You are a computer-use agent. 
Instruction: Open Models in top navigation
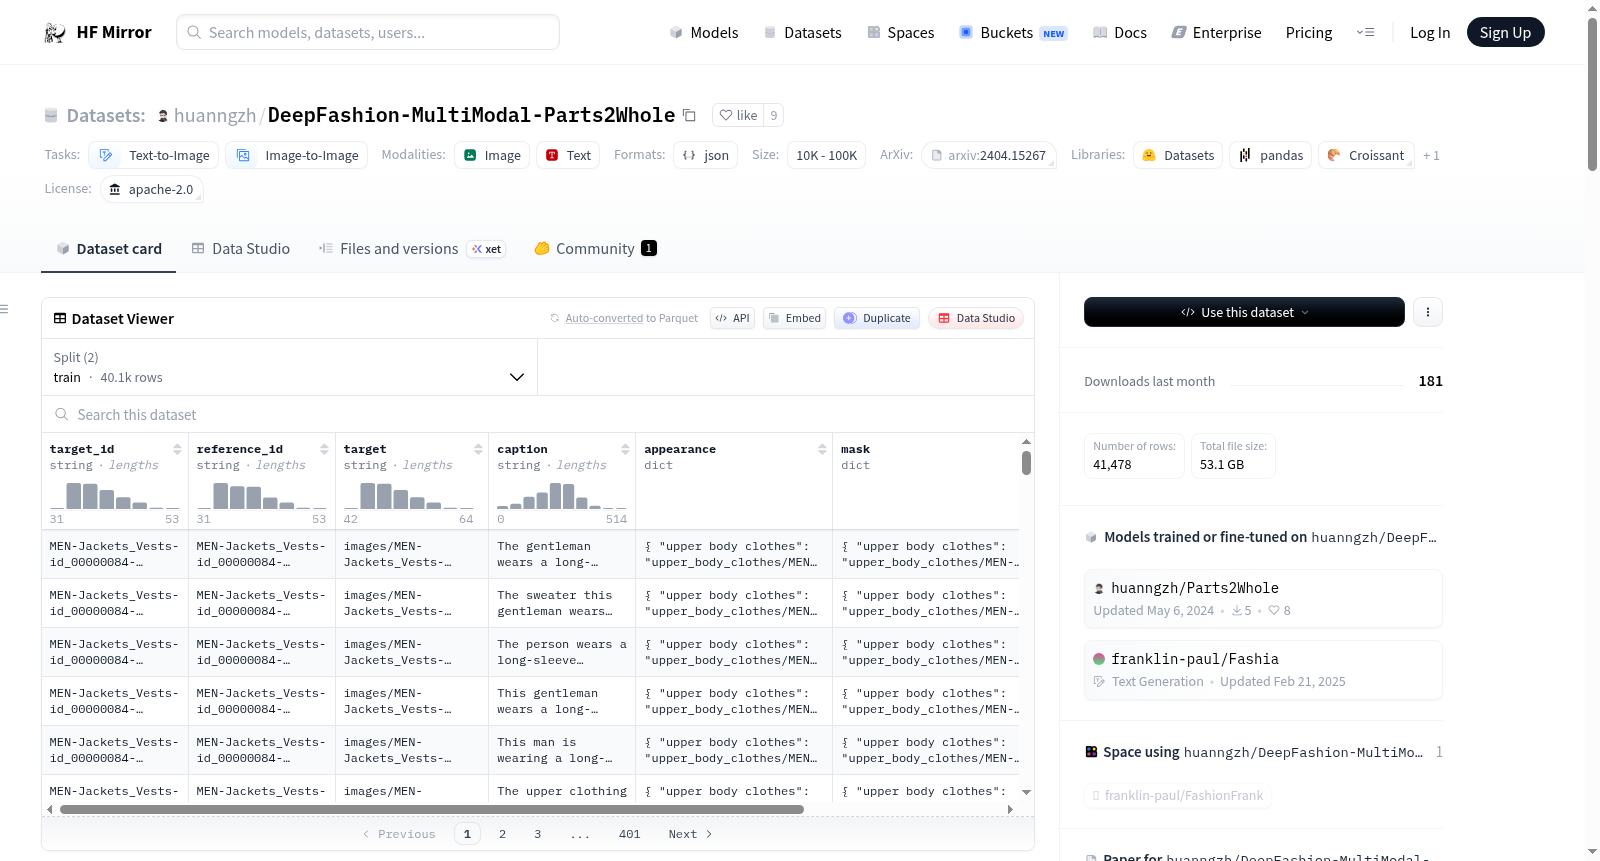(704, 32)
